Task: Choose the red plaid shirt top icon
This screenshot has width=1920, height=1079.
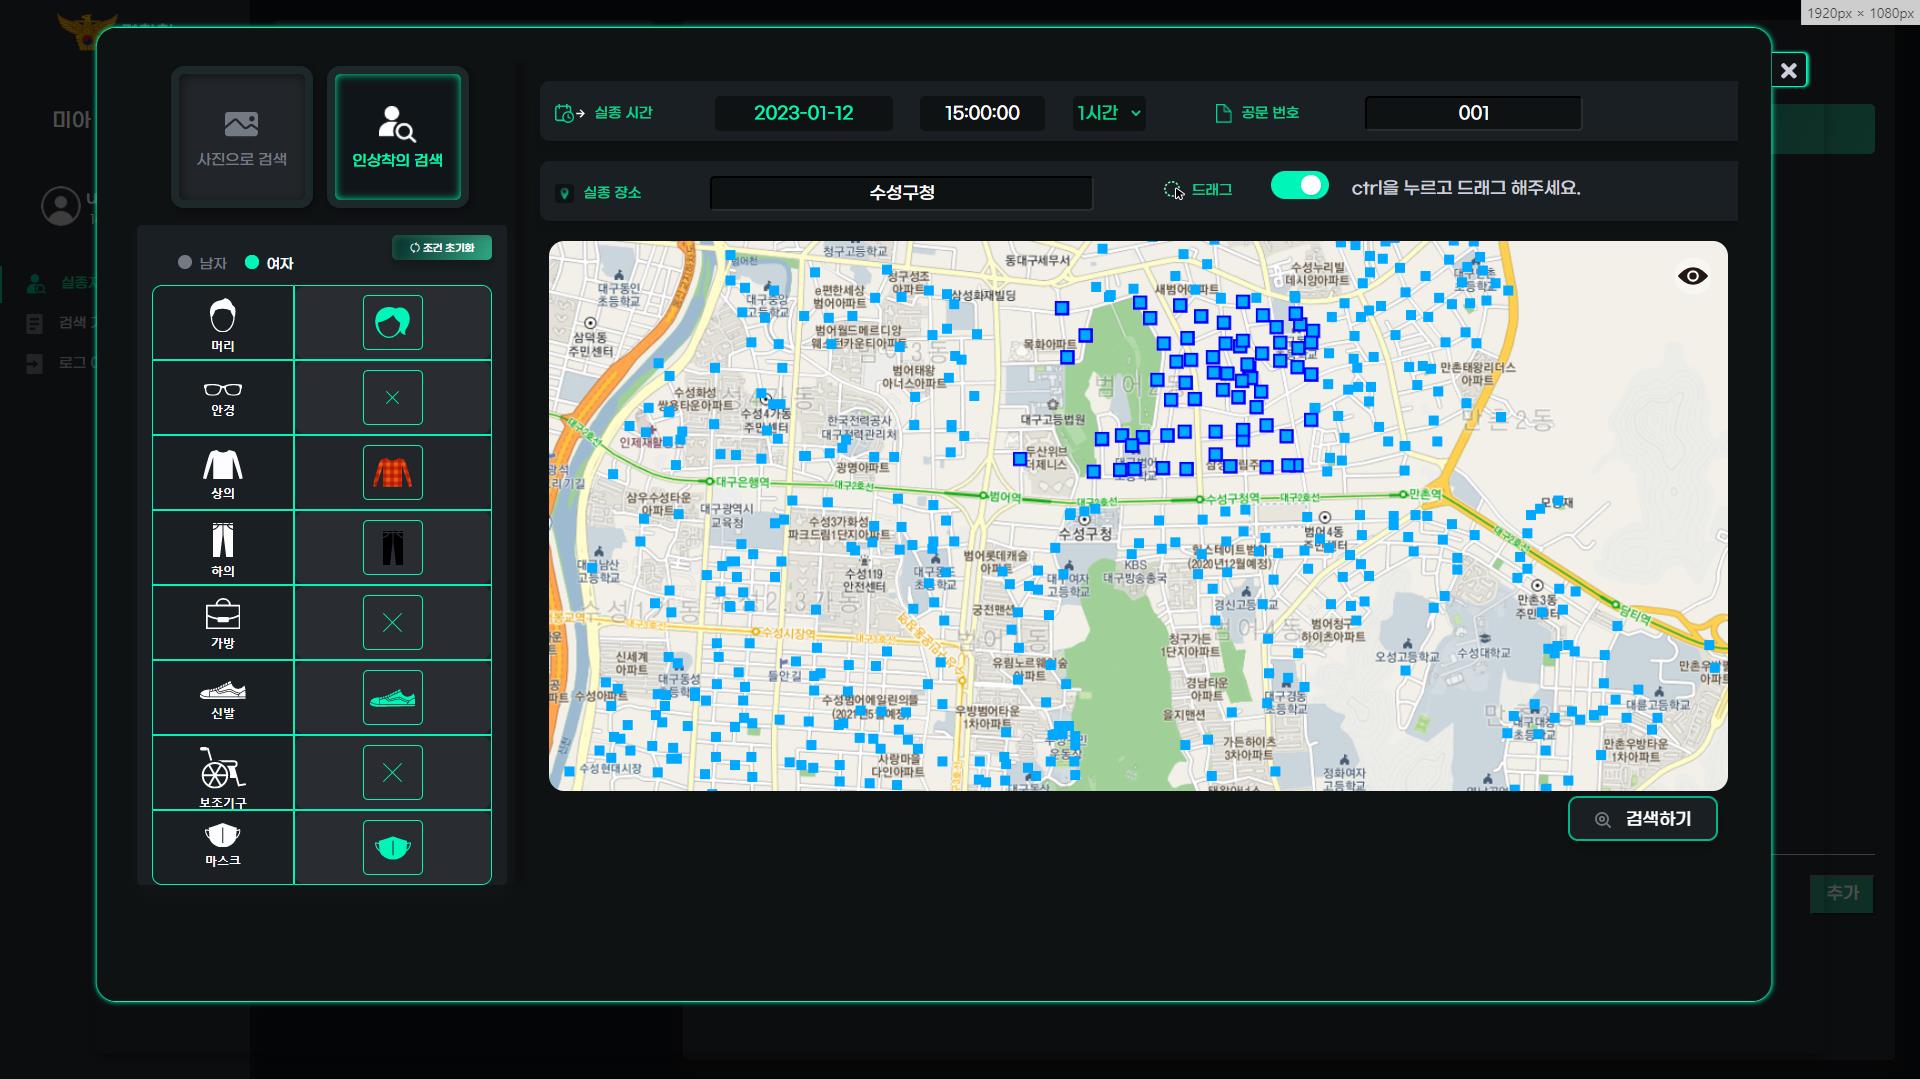Action: (x=392, y=472)
